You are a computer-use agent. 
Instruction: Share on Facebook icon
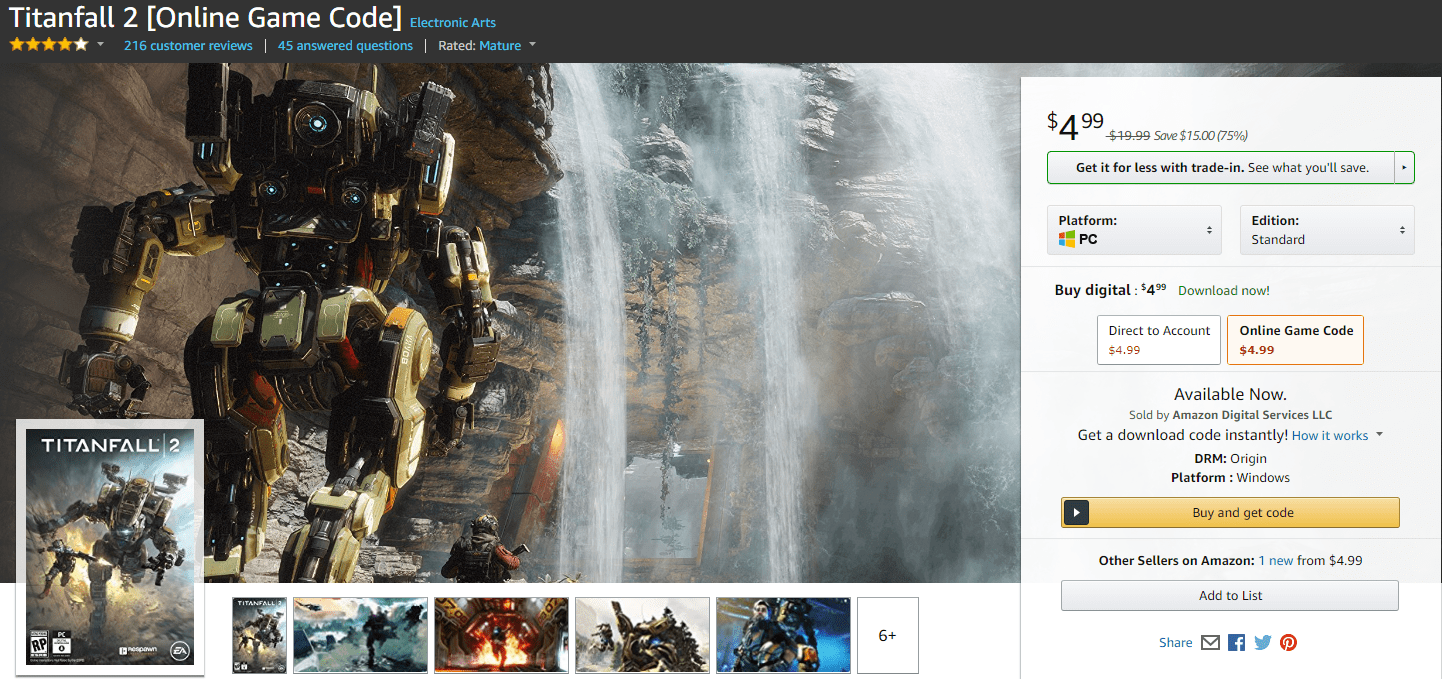point(1237,643)
